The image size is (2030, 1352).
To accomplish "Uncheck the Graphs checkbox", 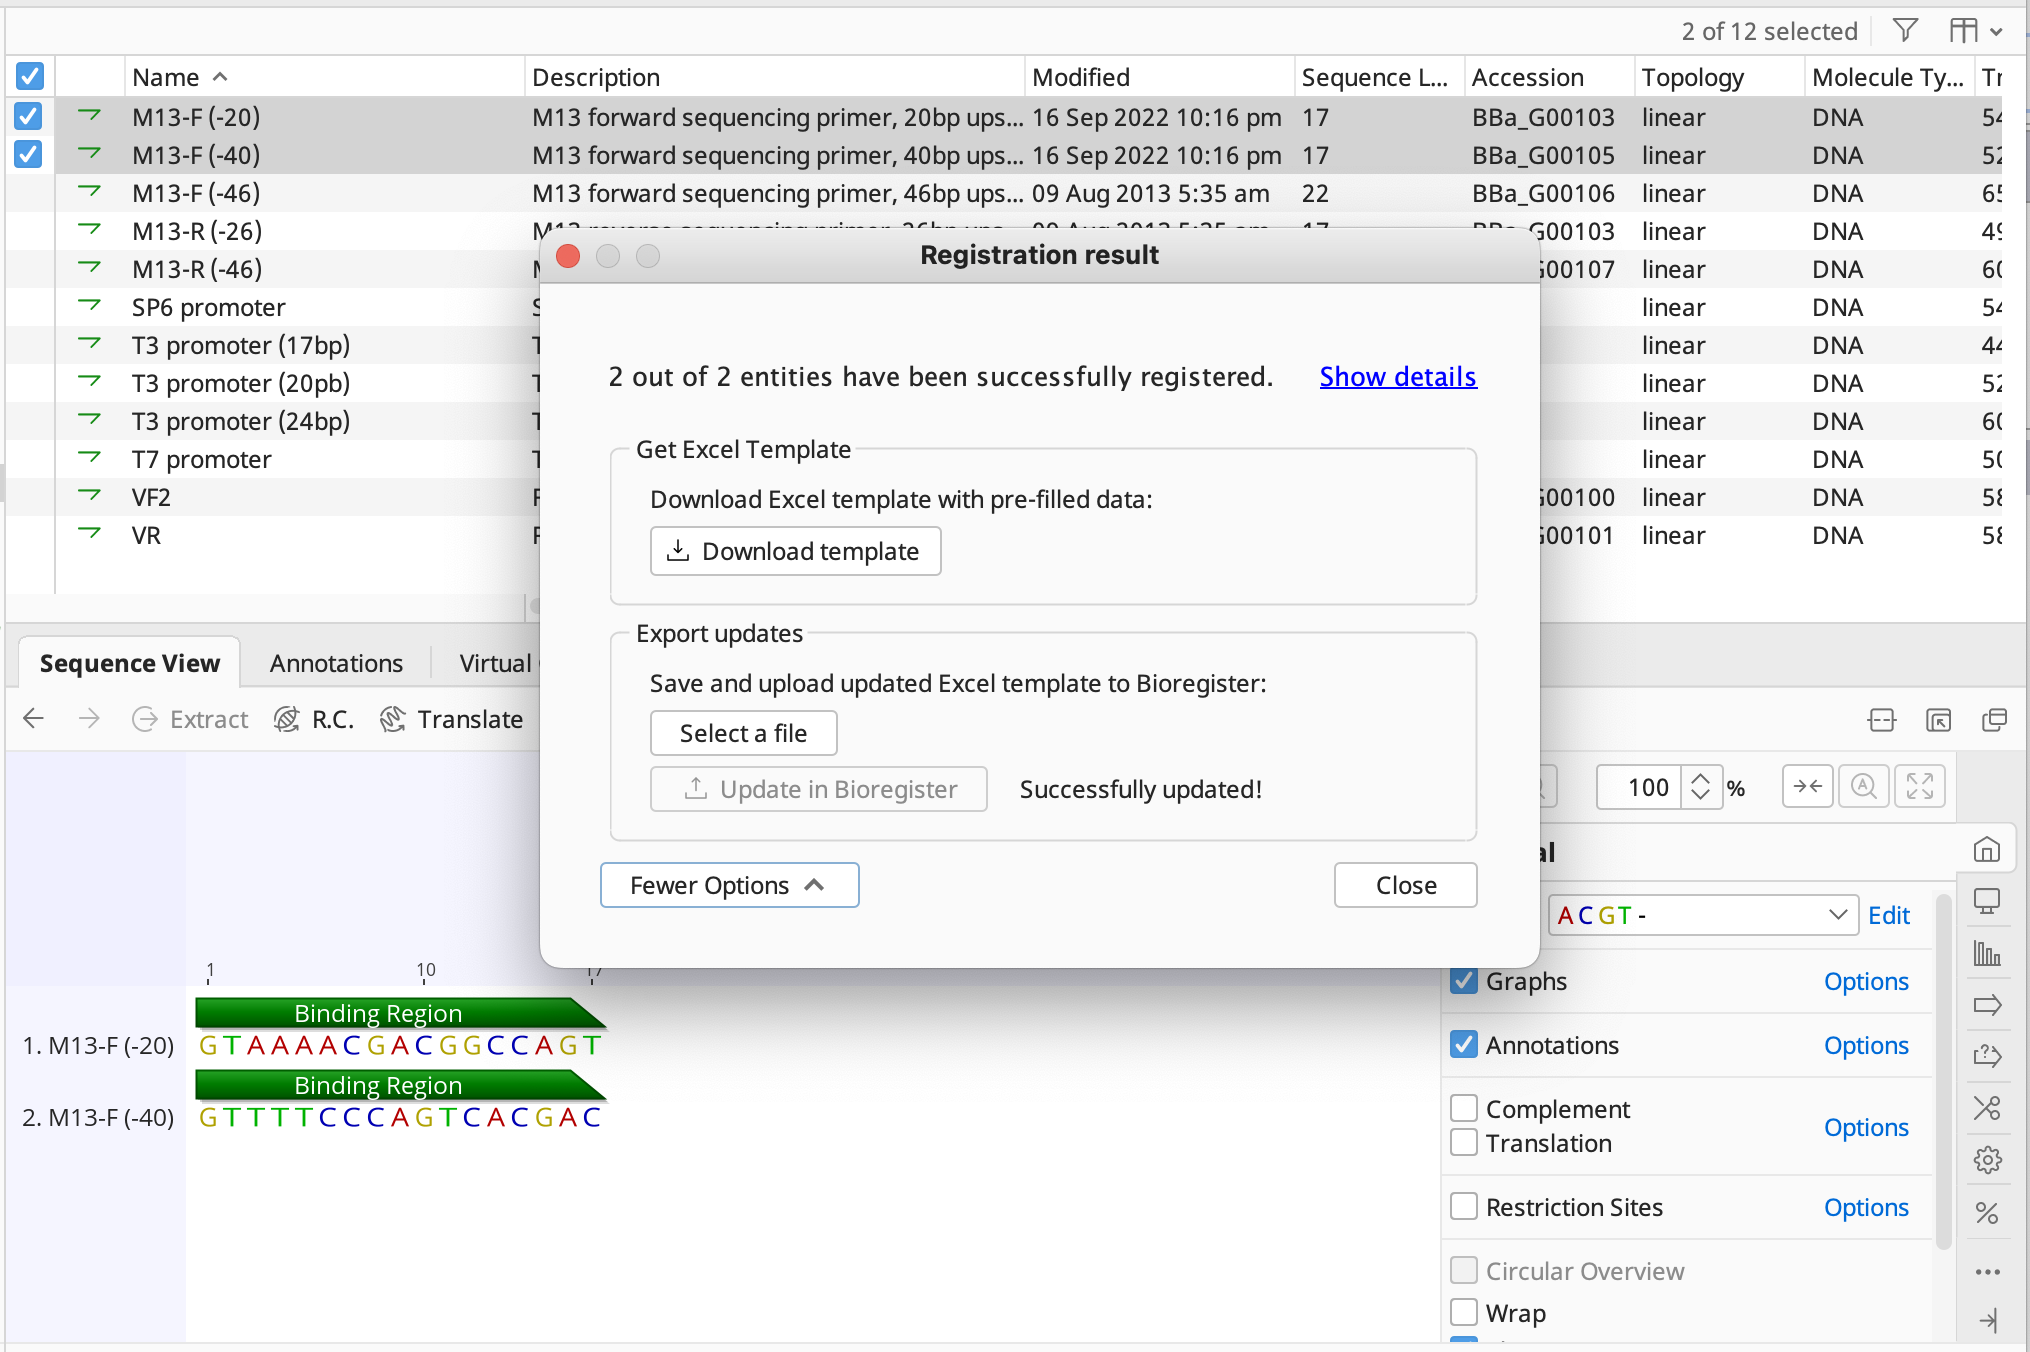I will (x=1464, y=981).
